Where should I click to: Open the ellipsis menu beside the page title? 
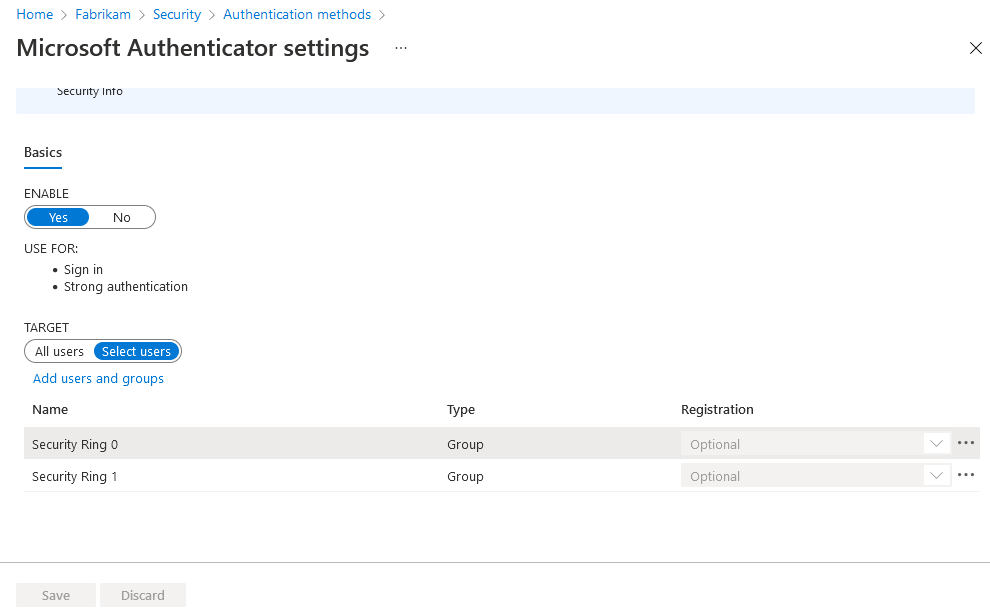coord(401,48)
